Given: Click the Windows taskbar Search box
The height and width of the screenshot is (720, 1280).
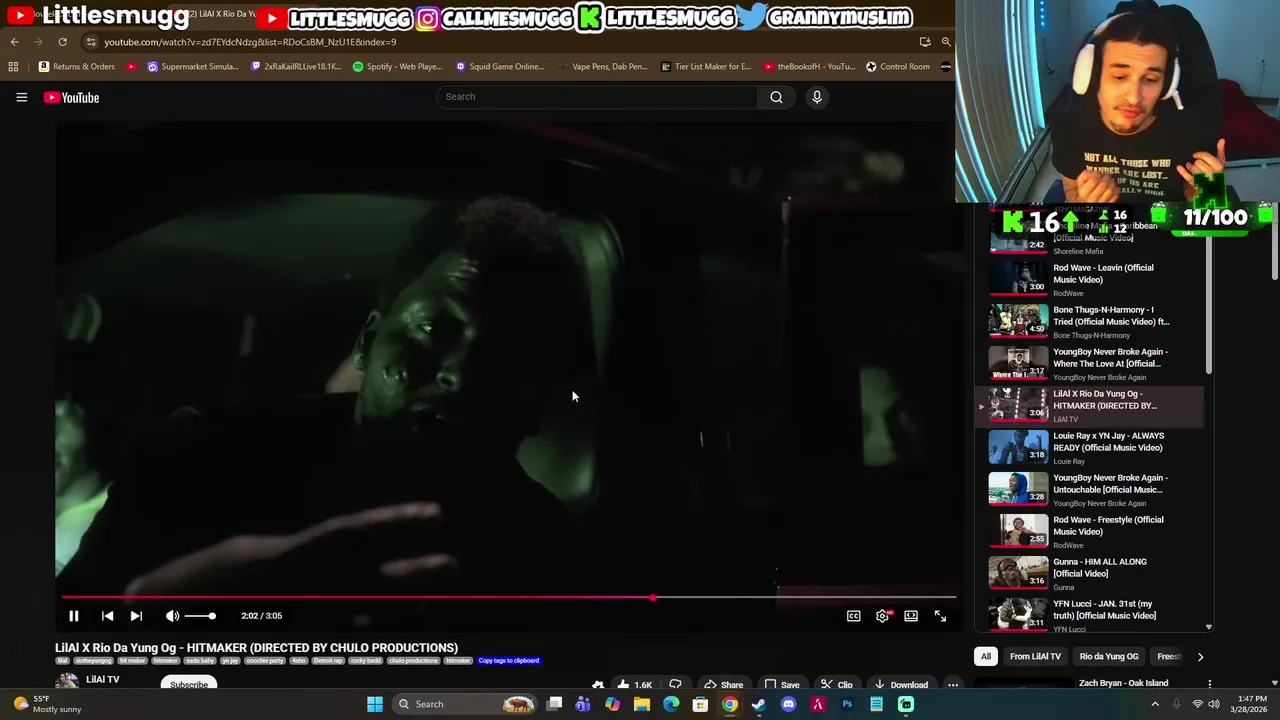Looking at the screenshot, I should tap(465, 704).
